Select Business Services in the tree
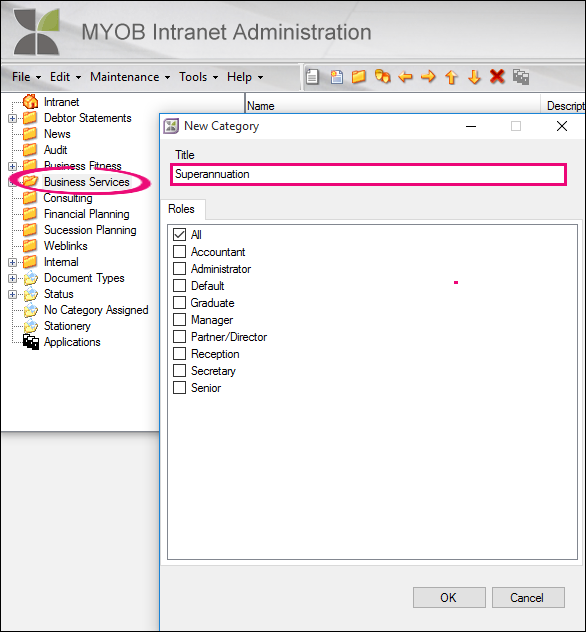The width and height of the screenshot is (586, 632). point(87,182)
